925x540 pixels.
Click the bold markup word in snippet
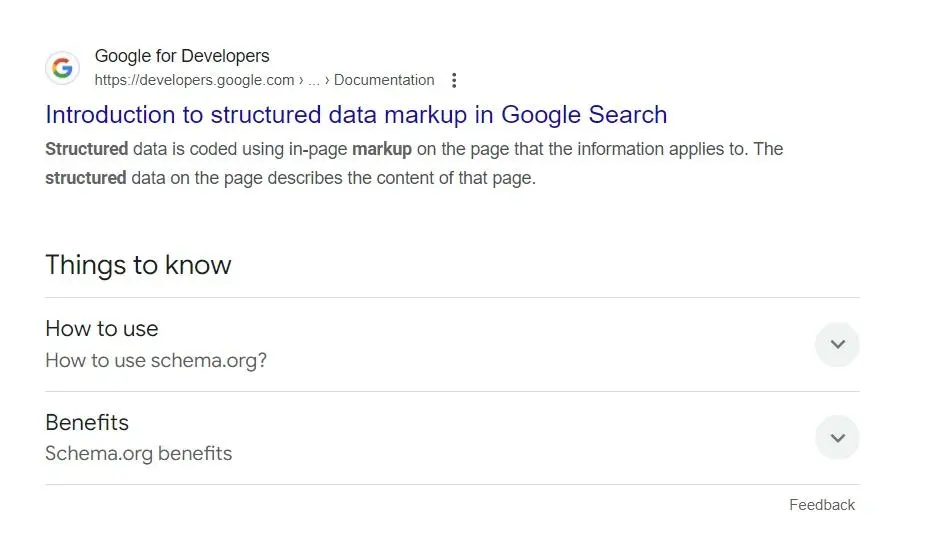pos(382,149)
